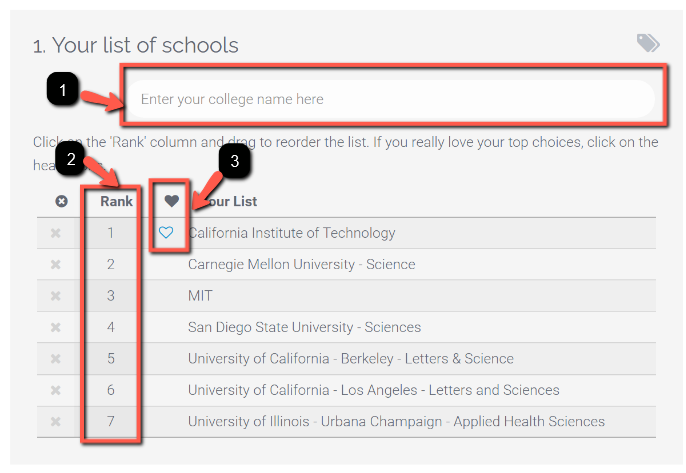Screen dimensions: 686x473
Task: Click rank cell number 7
Action: pos(111,421)
